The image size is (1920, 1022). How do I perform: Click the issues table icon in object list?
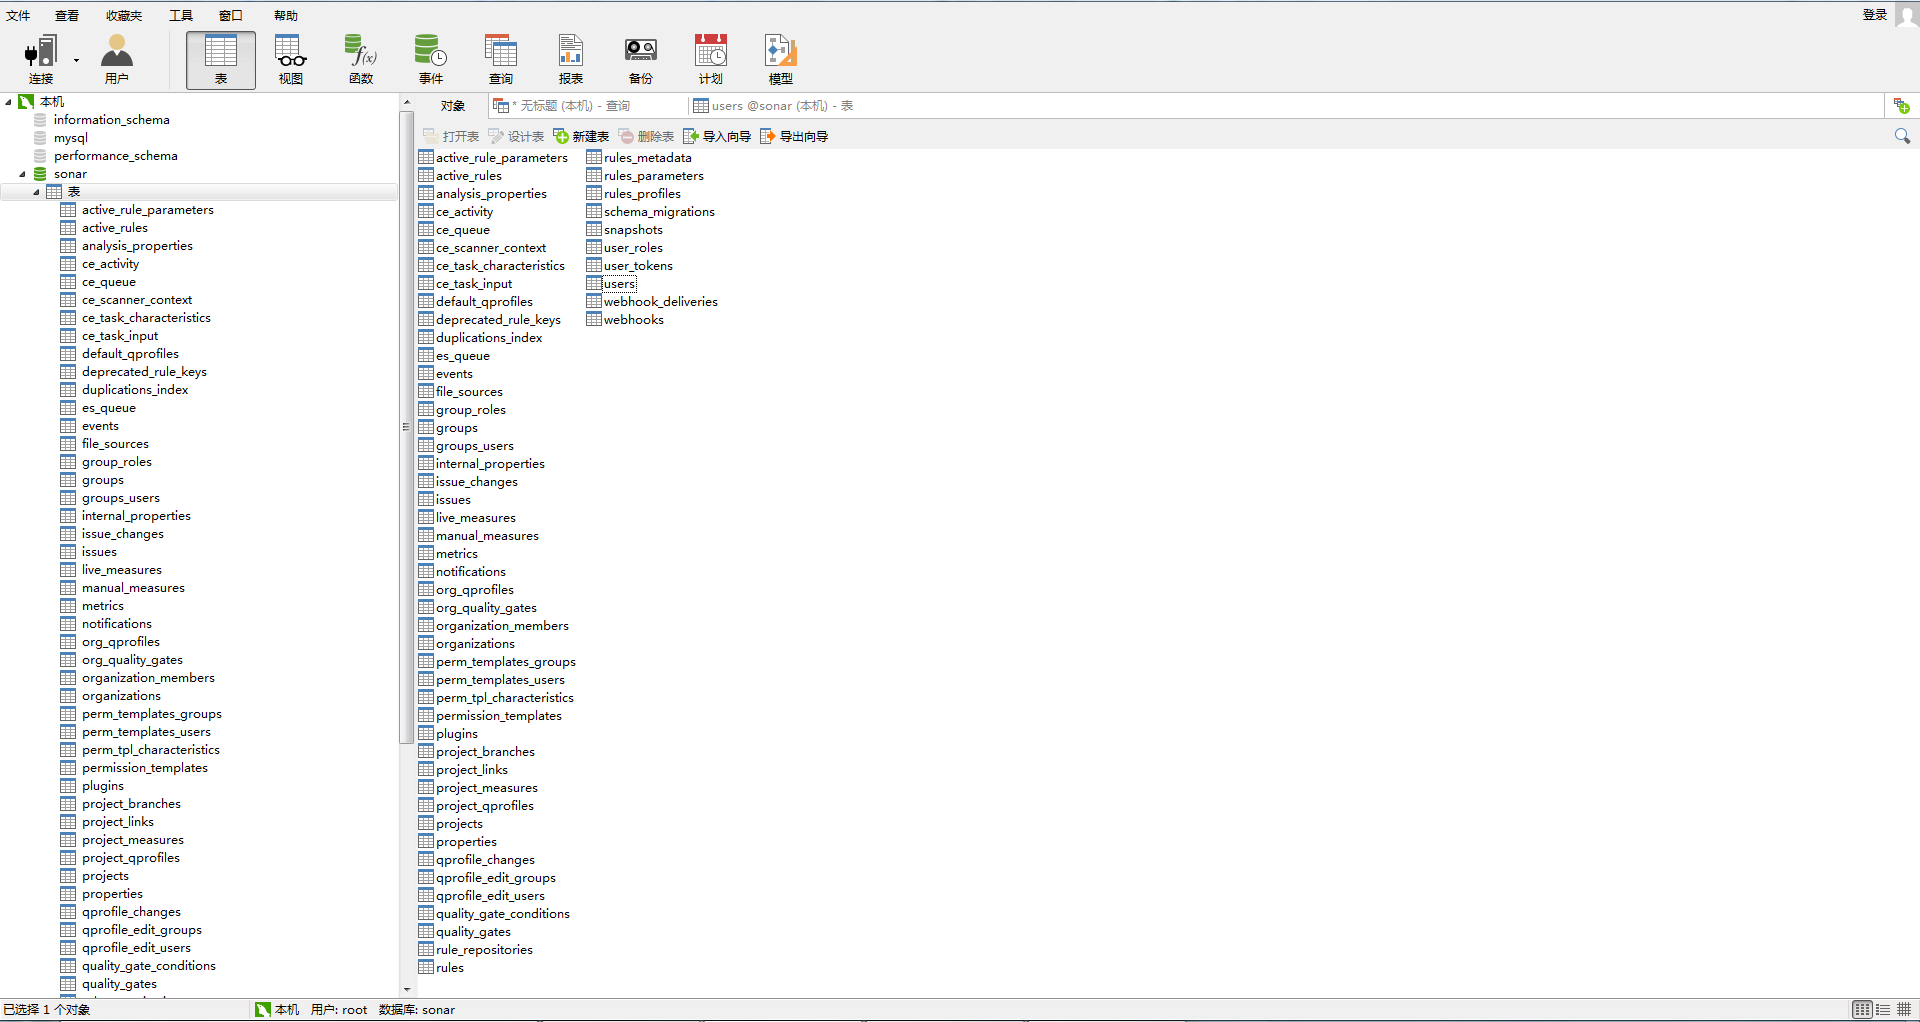pos(426,500)
